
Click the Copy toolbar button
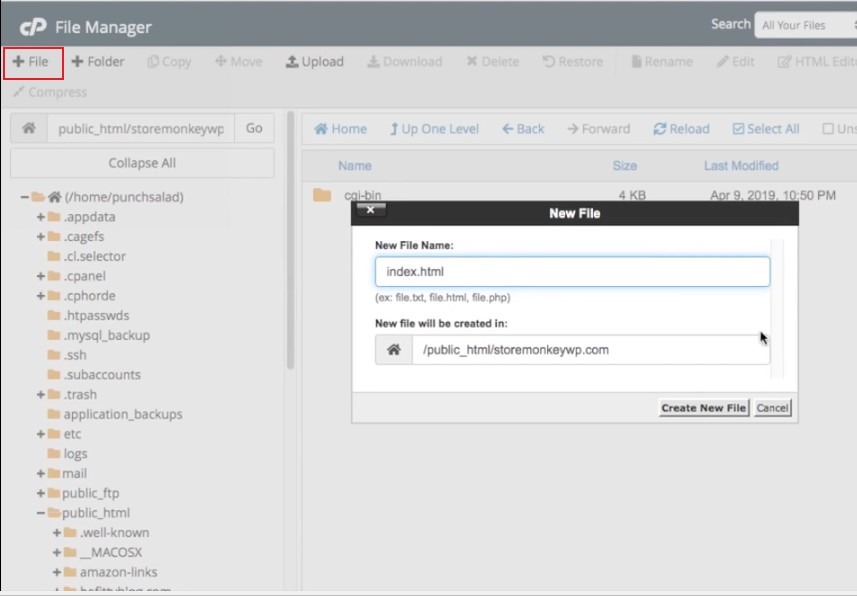169,62
